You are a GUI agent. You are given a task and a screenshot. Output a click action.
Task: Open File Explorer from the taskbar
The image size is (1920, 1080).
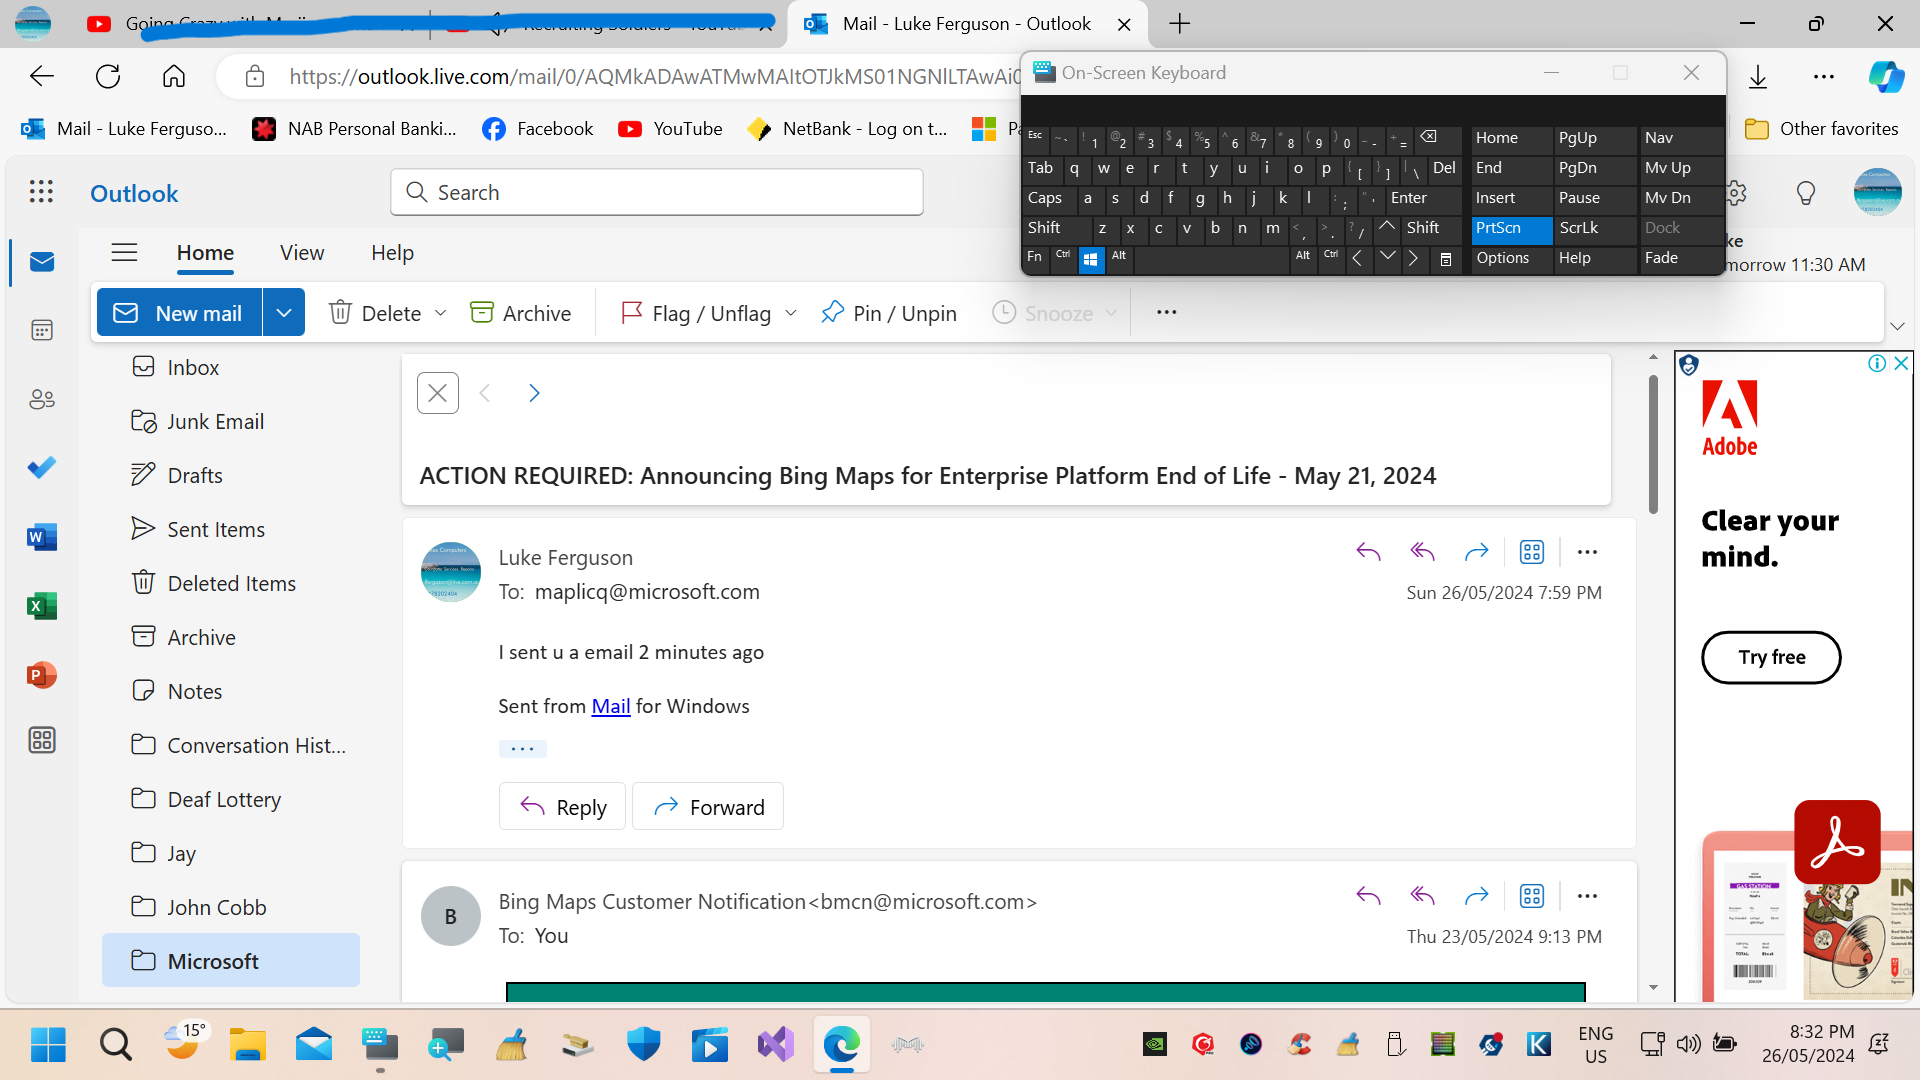(x=247, y=1045)
